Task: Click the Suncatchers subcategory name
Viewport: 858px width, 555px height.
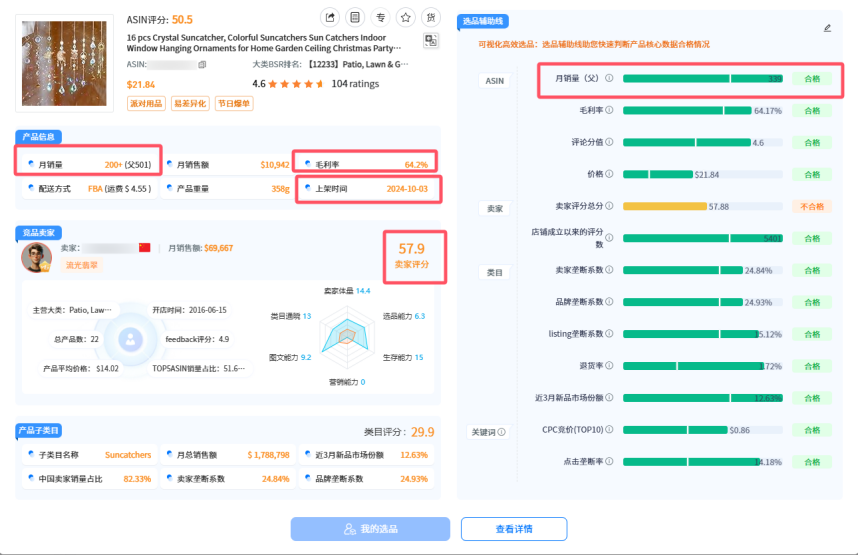Action: (x=128, y=455)
